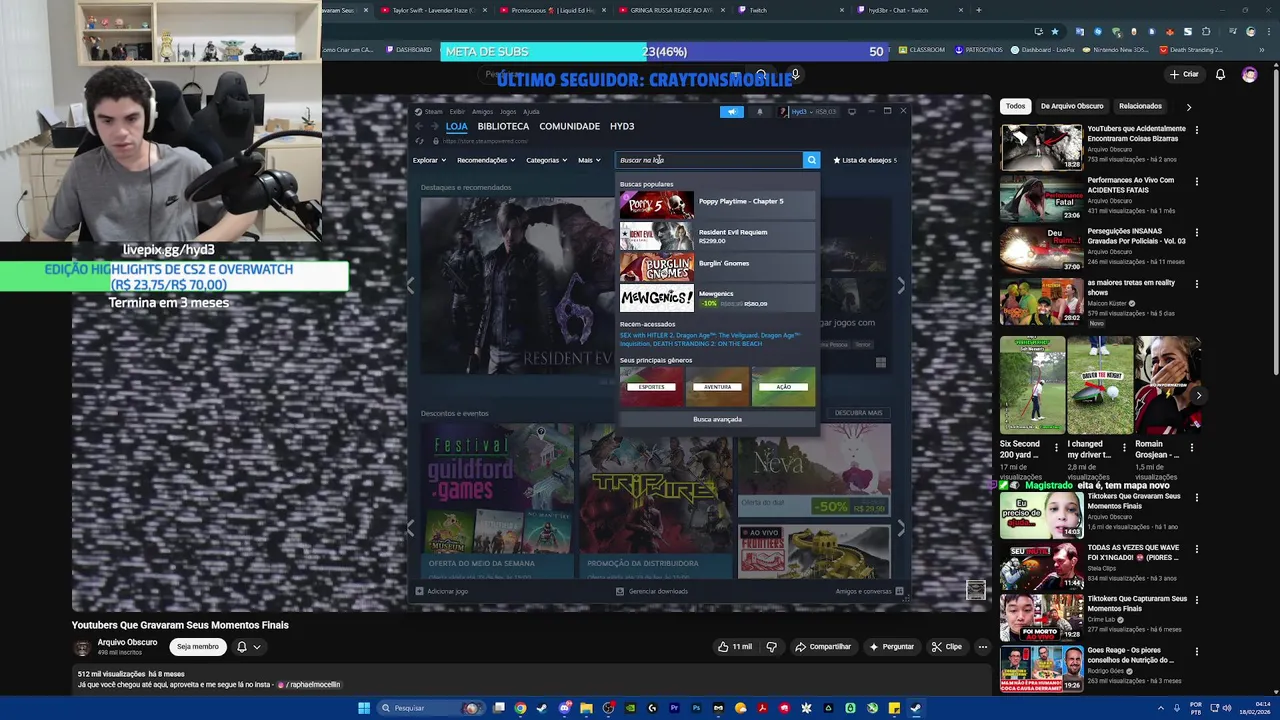Viewport: 1280px width, 720px height.
Task: Click the Compartilhar button
Action: tap(822, 647)
